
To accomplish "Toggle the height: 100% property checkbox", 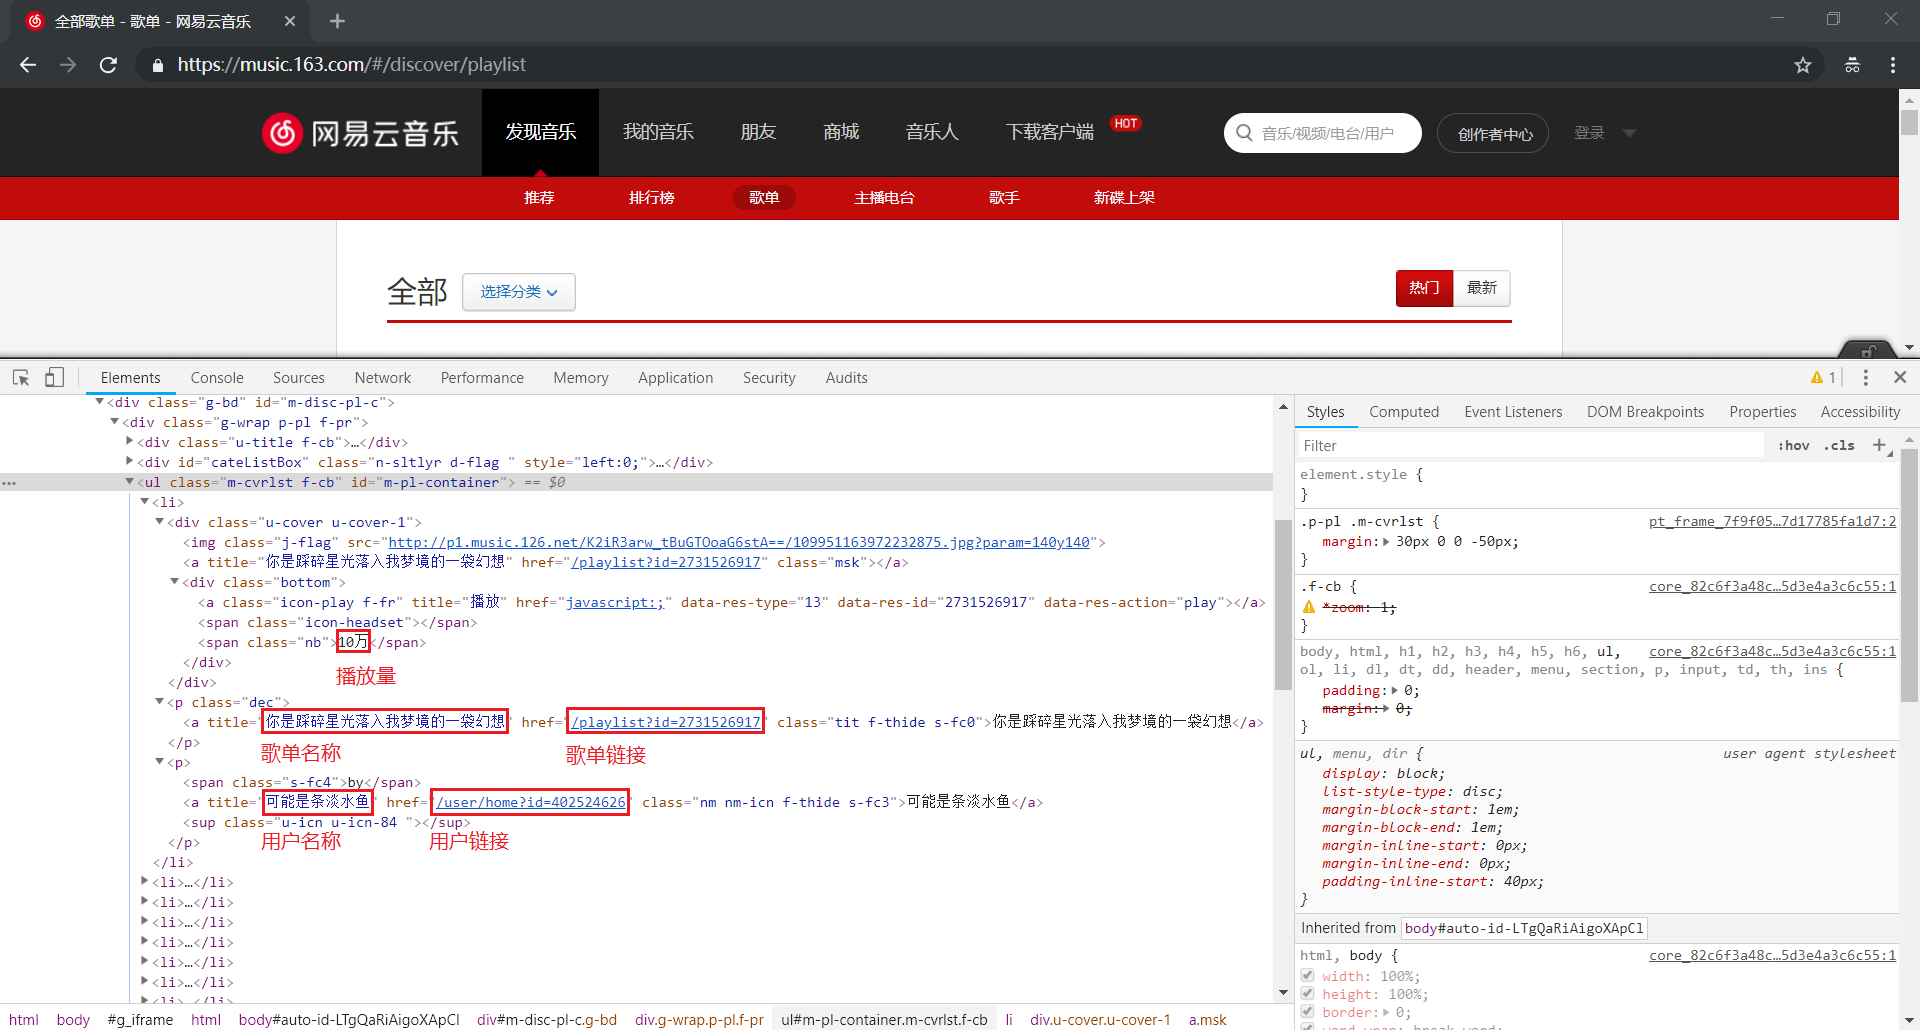I will [x=1307, y=993].
